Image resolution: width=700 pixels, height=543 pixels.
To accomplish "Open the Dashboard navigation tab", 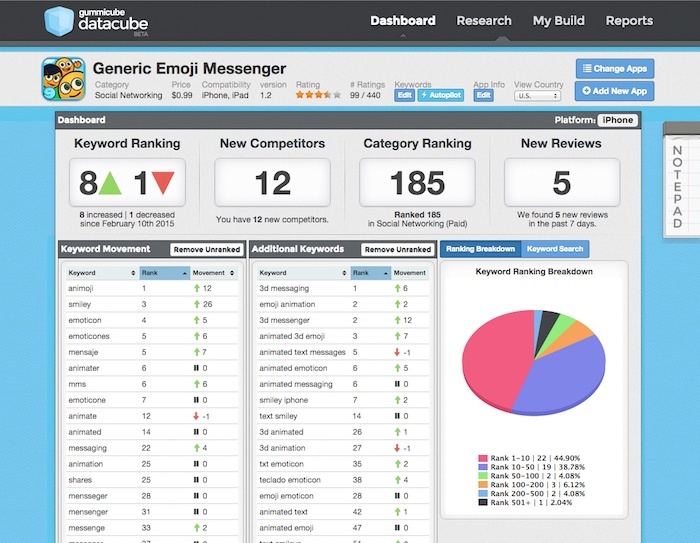I will click(403, 21).
